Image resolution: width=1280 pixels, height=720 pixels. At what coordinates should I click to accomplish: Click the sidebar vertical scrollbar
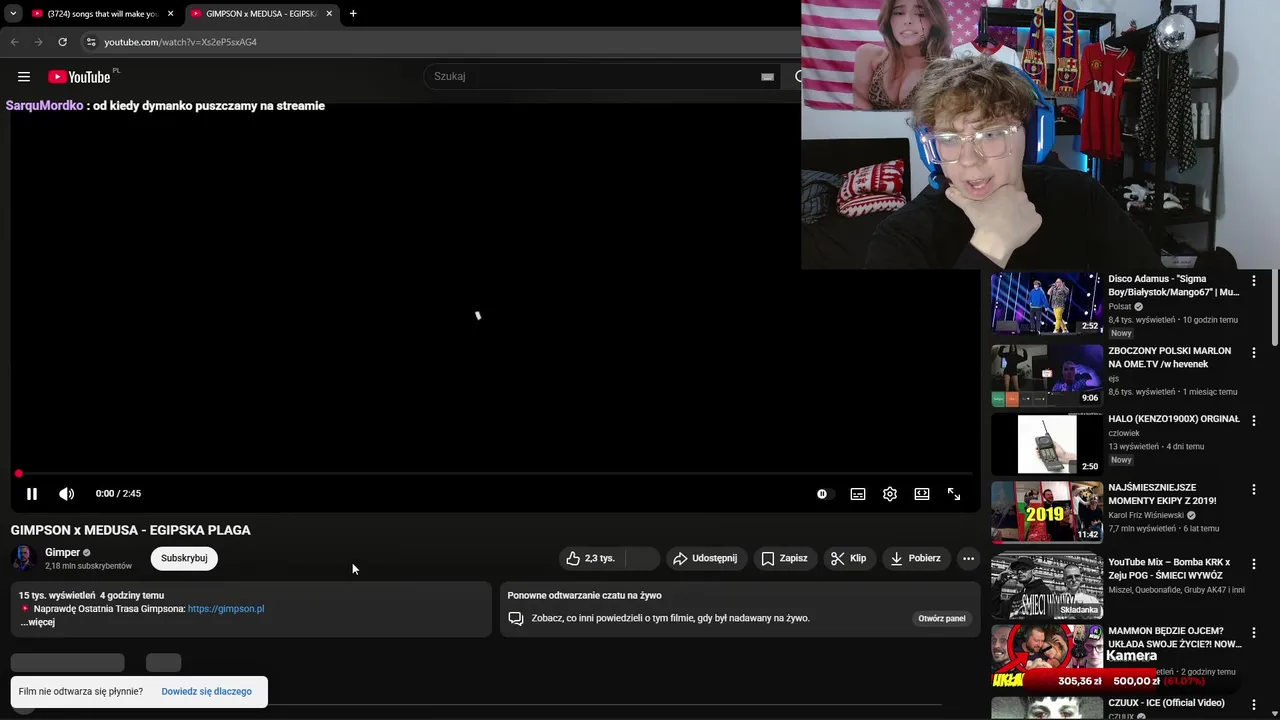coord(1274,310)
